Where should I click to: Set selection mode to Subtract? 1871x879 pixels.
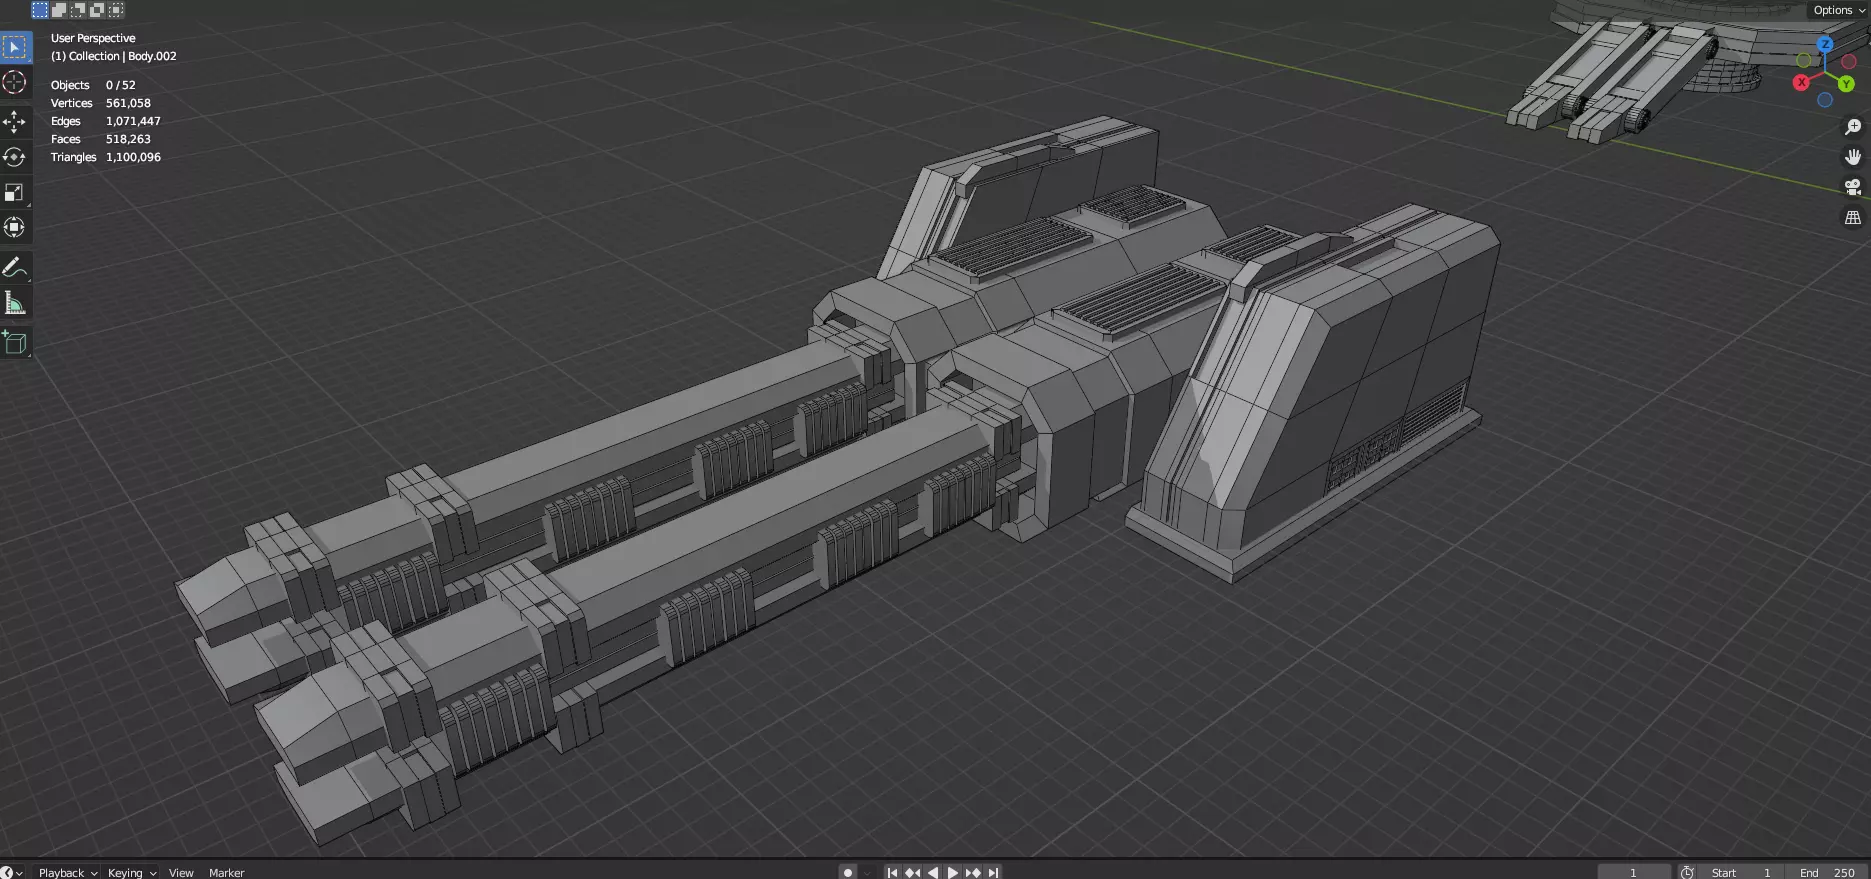pos(78,10)
